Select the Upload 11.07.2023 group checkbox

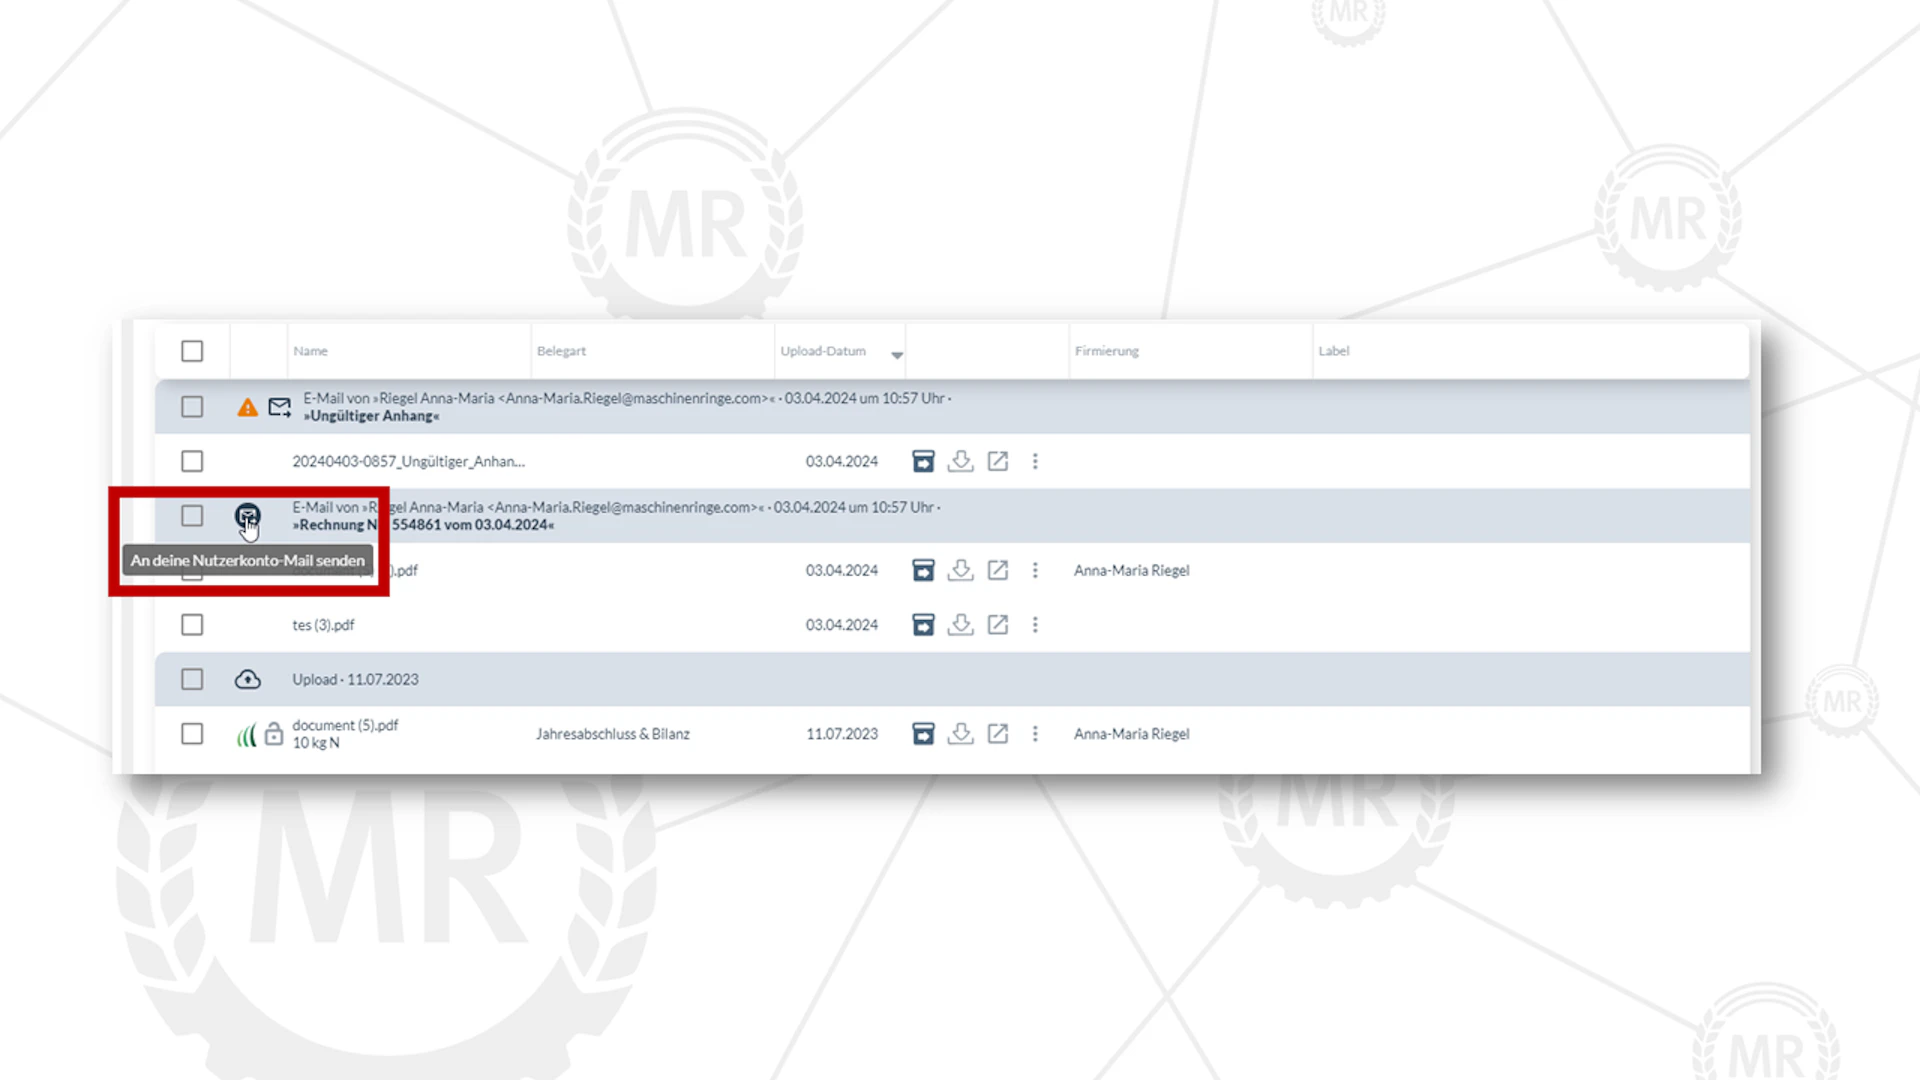coord(192,680)
